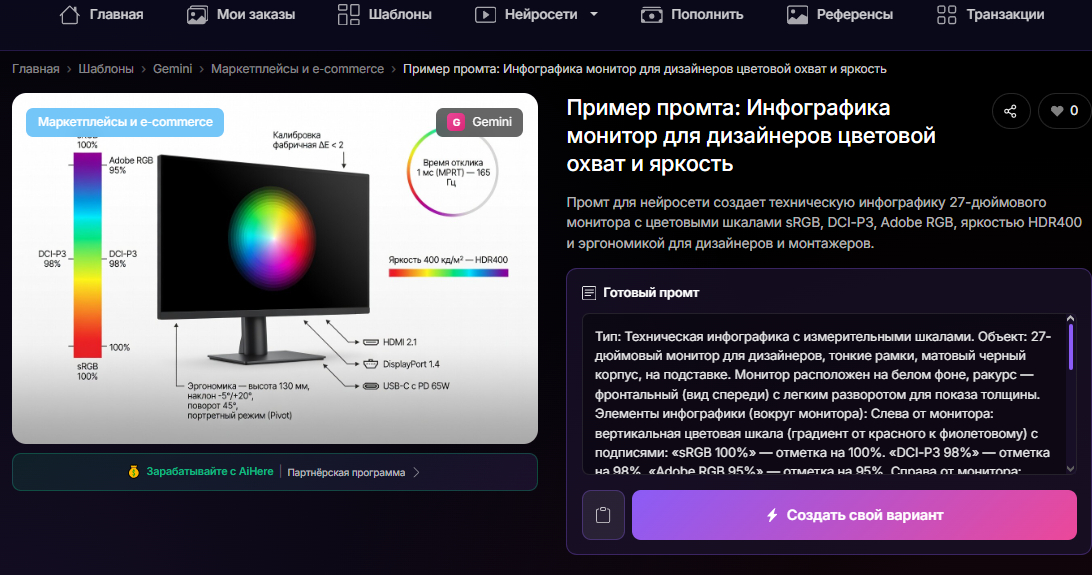The width and height of the screenshot is (1092, 575).
Task: Click the prompt scrollbar up arrow
Action: 1070,319
